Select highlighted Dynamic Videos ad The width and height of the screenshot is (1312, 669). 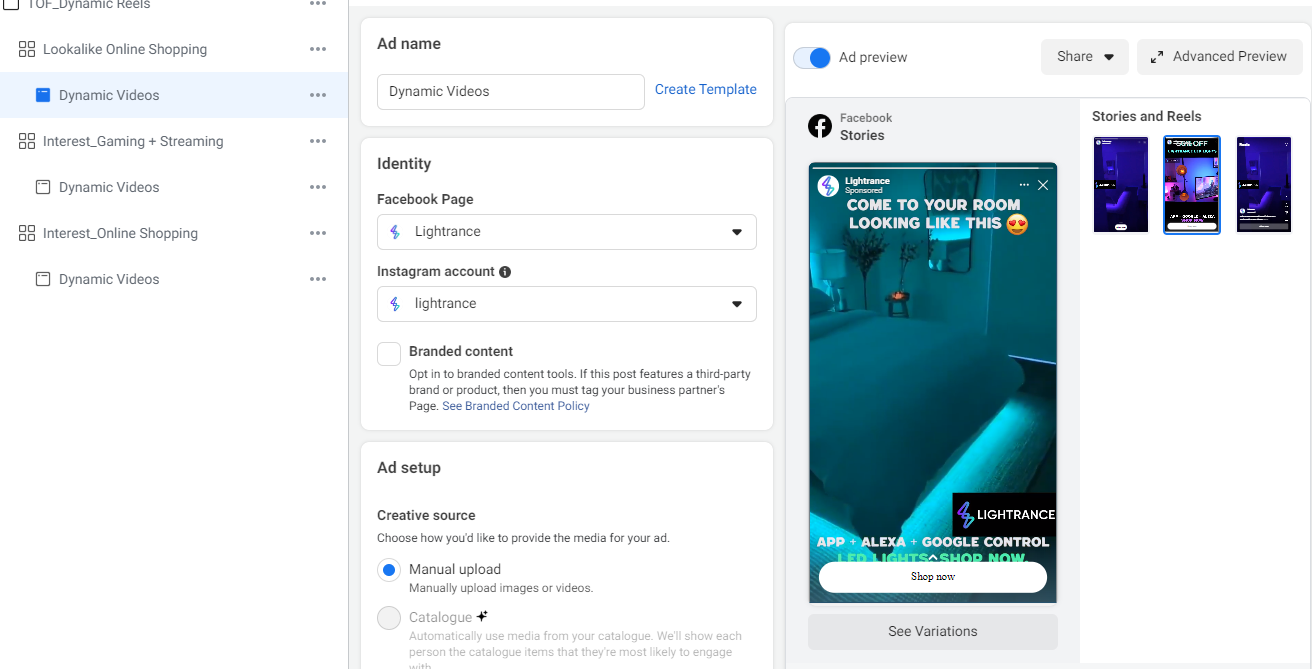click(x=109, y=95)
